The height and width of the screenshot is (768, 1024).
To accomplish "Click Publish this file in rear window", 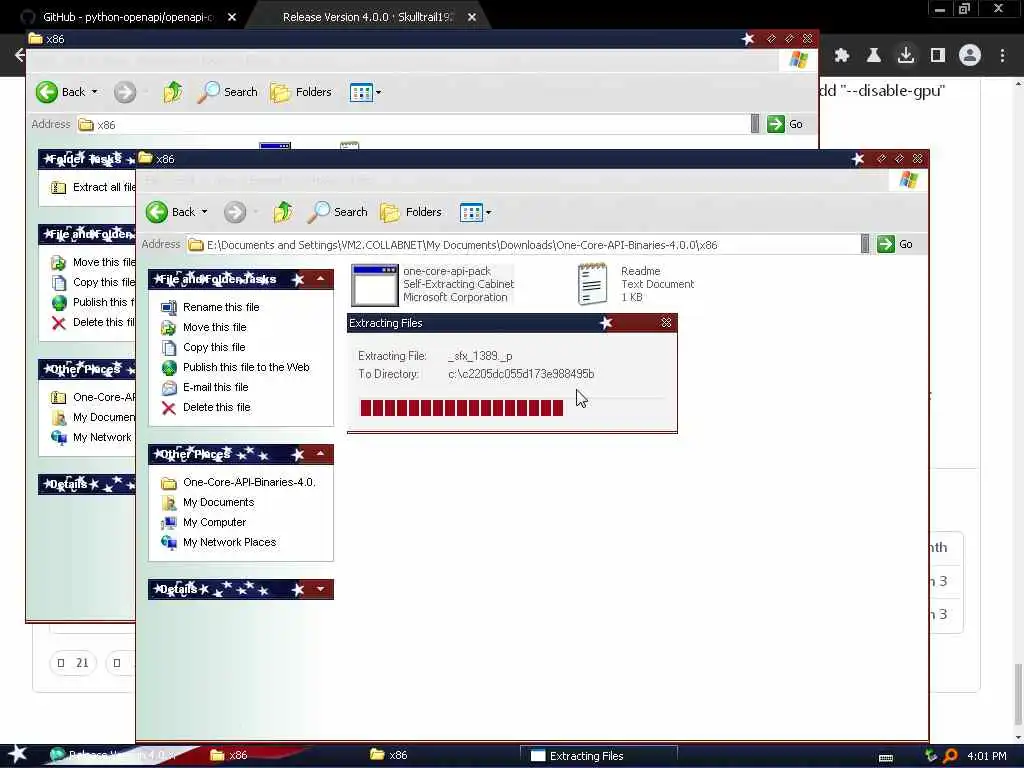I will [x=93, y=302].
